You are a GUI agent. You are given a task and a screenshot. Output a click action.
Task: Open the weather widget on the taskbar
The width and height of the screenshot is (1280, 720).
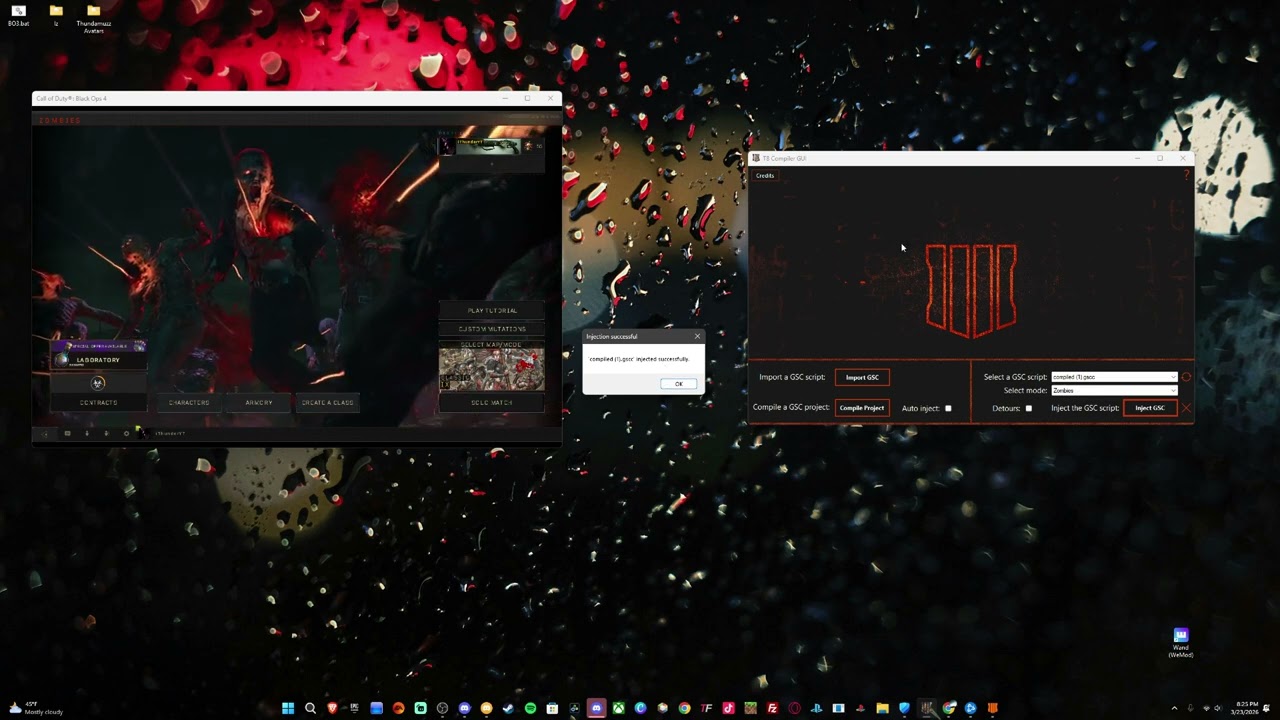pos(36,708)
